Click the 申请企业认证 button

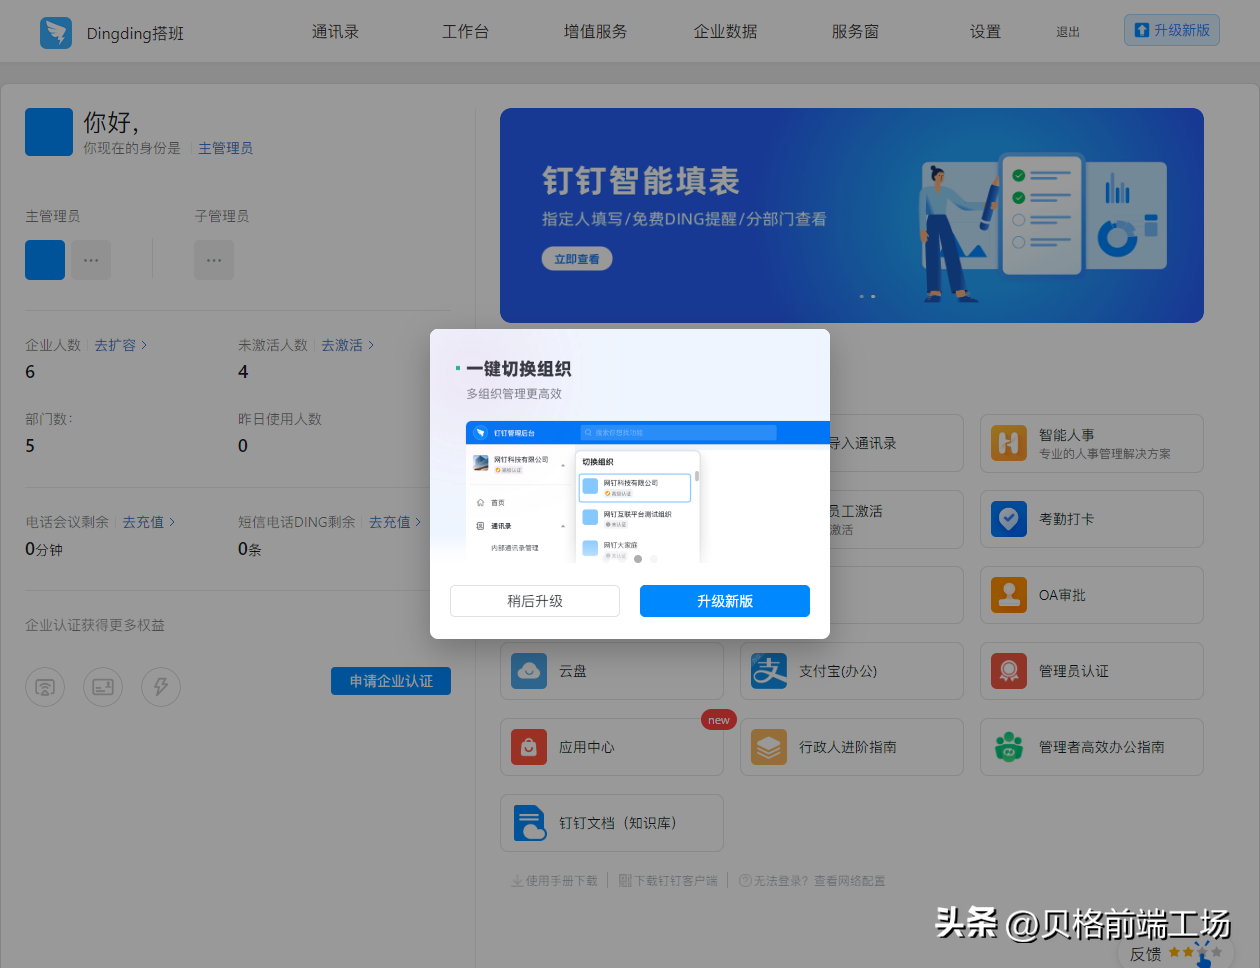391,681
